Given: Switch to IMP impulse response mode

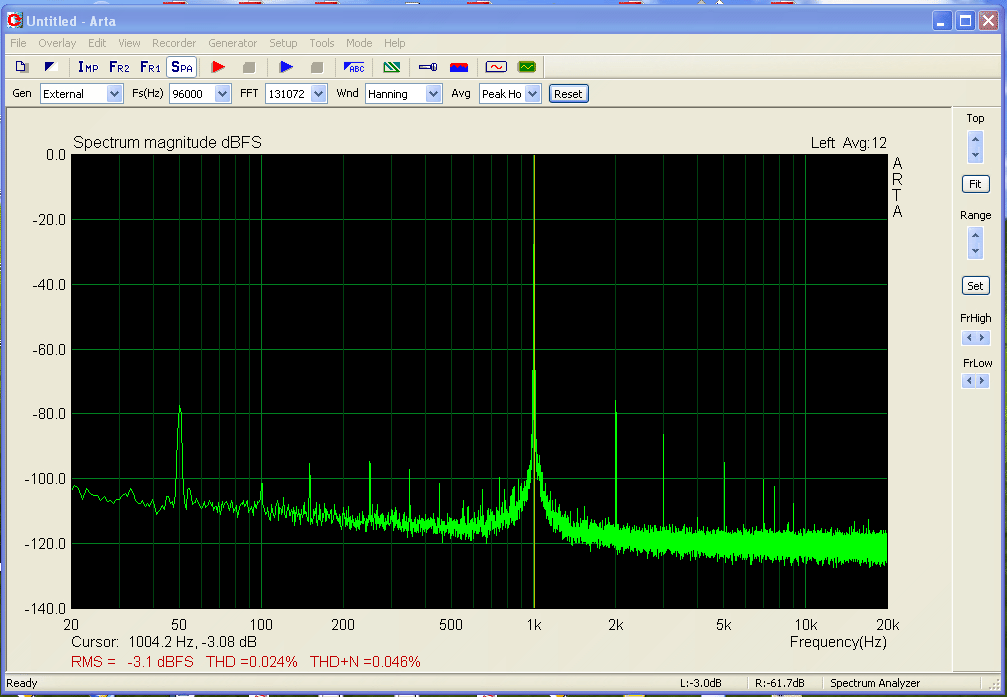Looking at the screenshot, I should (x=88, y=67).
